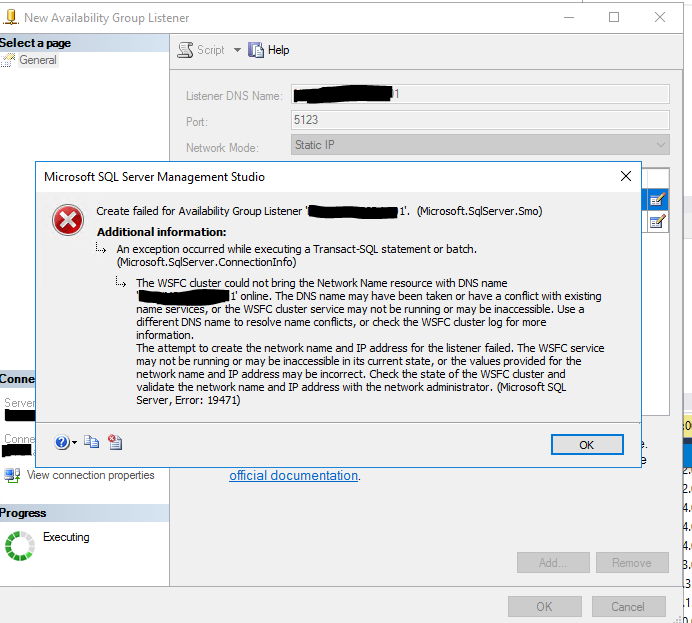This screenshot has width=692, height=623.
Task: Click the OK button in the error dialog
Action: pos(587,444)
